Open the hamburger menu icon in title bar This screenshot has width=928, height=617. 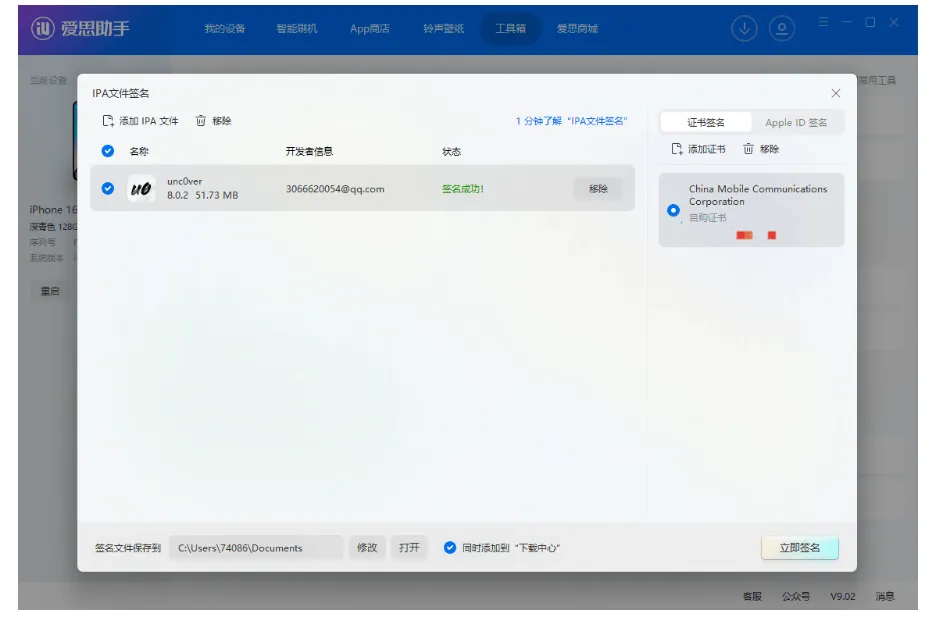pos(823,22)
